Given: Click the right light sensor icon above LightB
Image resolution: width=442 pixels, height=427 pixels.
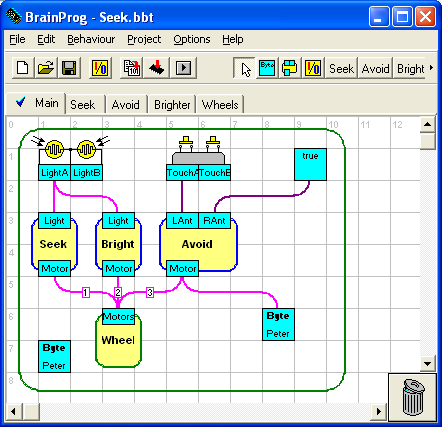Looking at the screenshot, I should coord(87,149).
